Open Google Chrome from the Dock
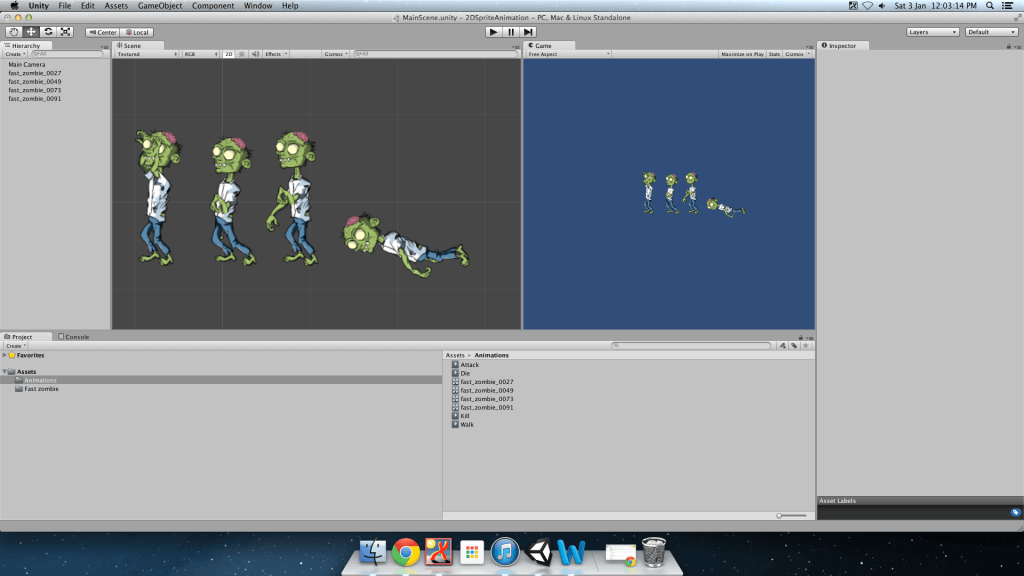 coord(406,552)
